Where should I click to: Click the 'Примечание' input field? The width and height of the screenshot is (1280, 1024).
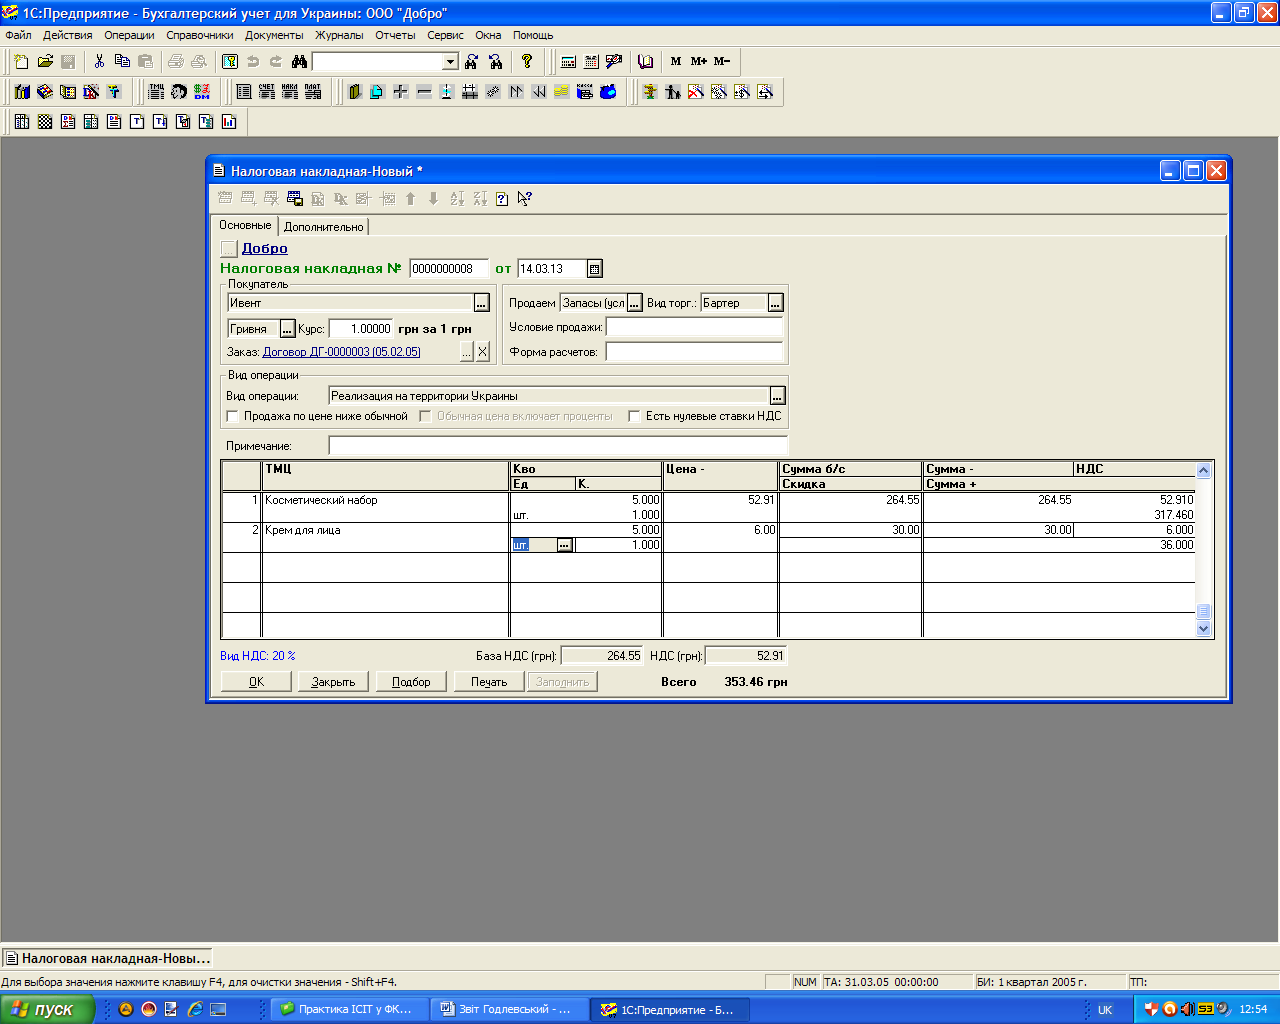tap(558, 446)
